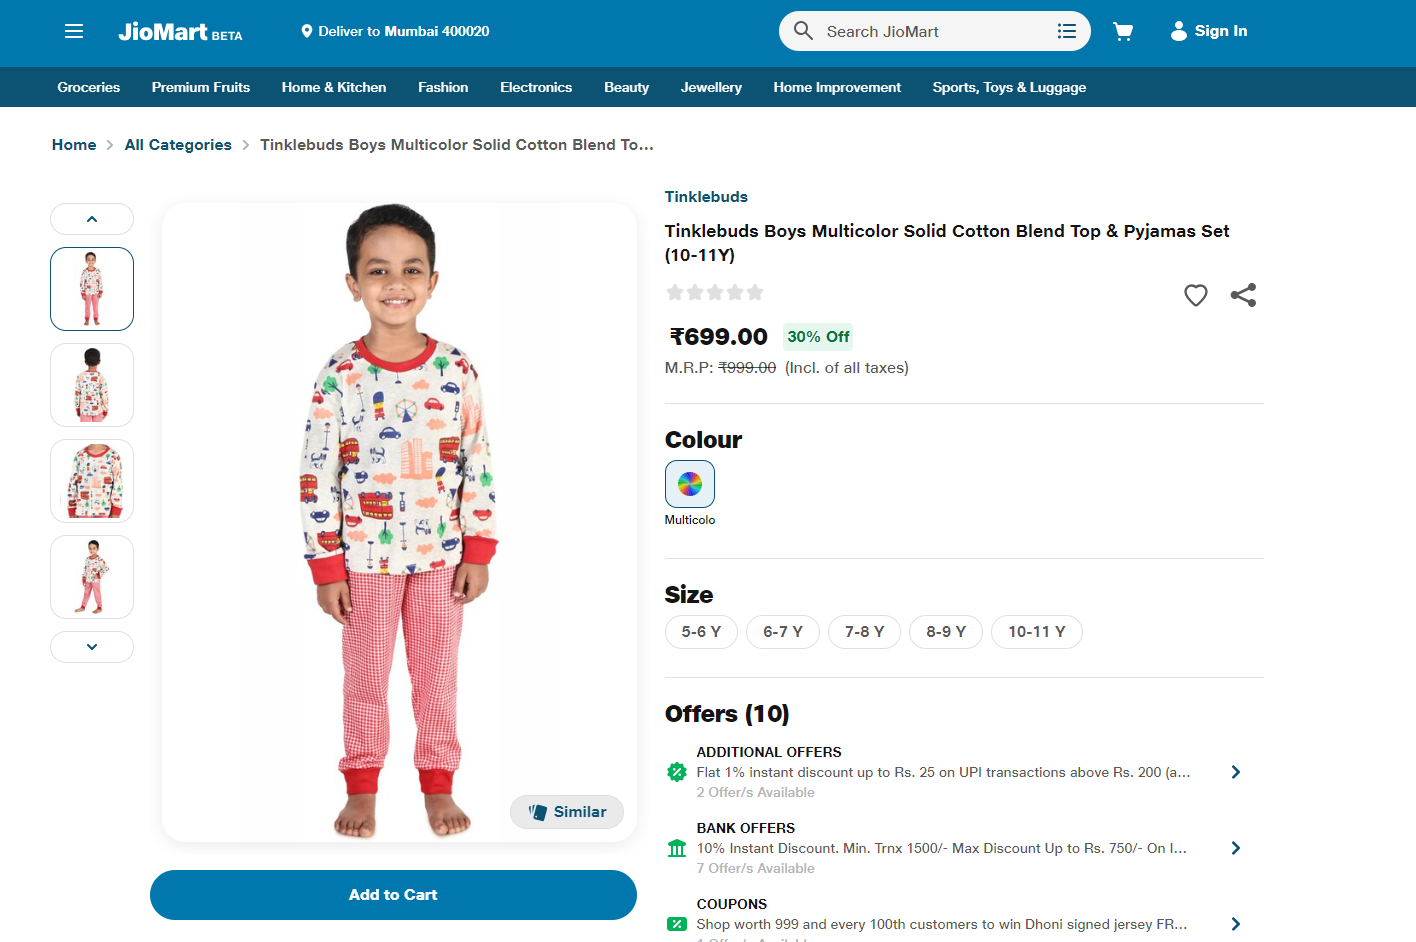Select size 5-6 Y
This screenshot has height=942, width=1416.
[701, 632]
